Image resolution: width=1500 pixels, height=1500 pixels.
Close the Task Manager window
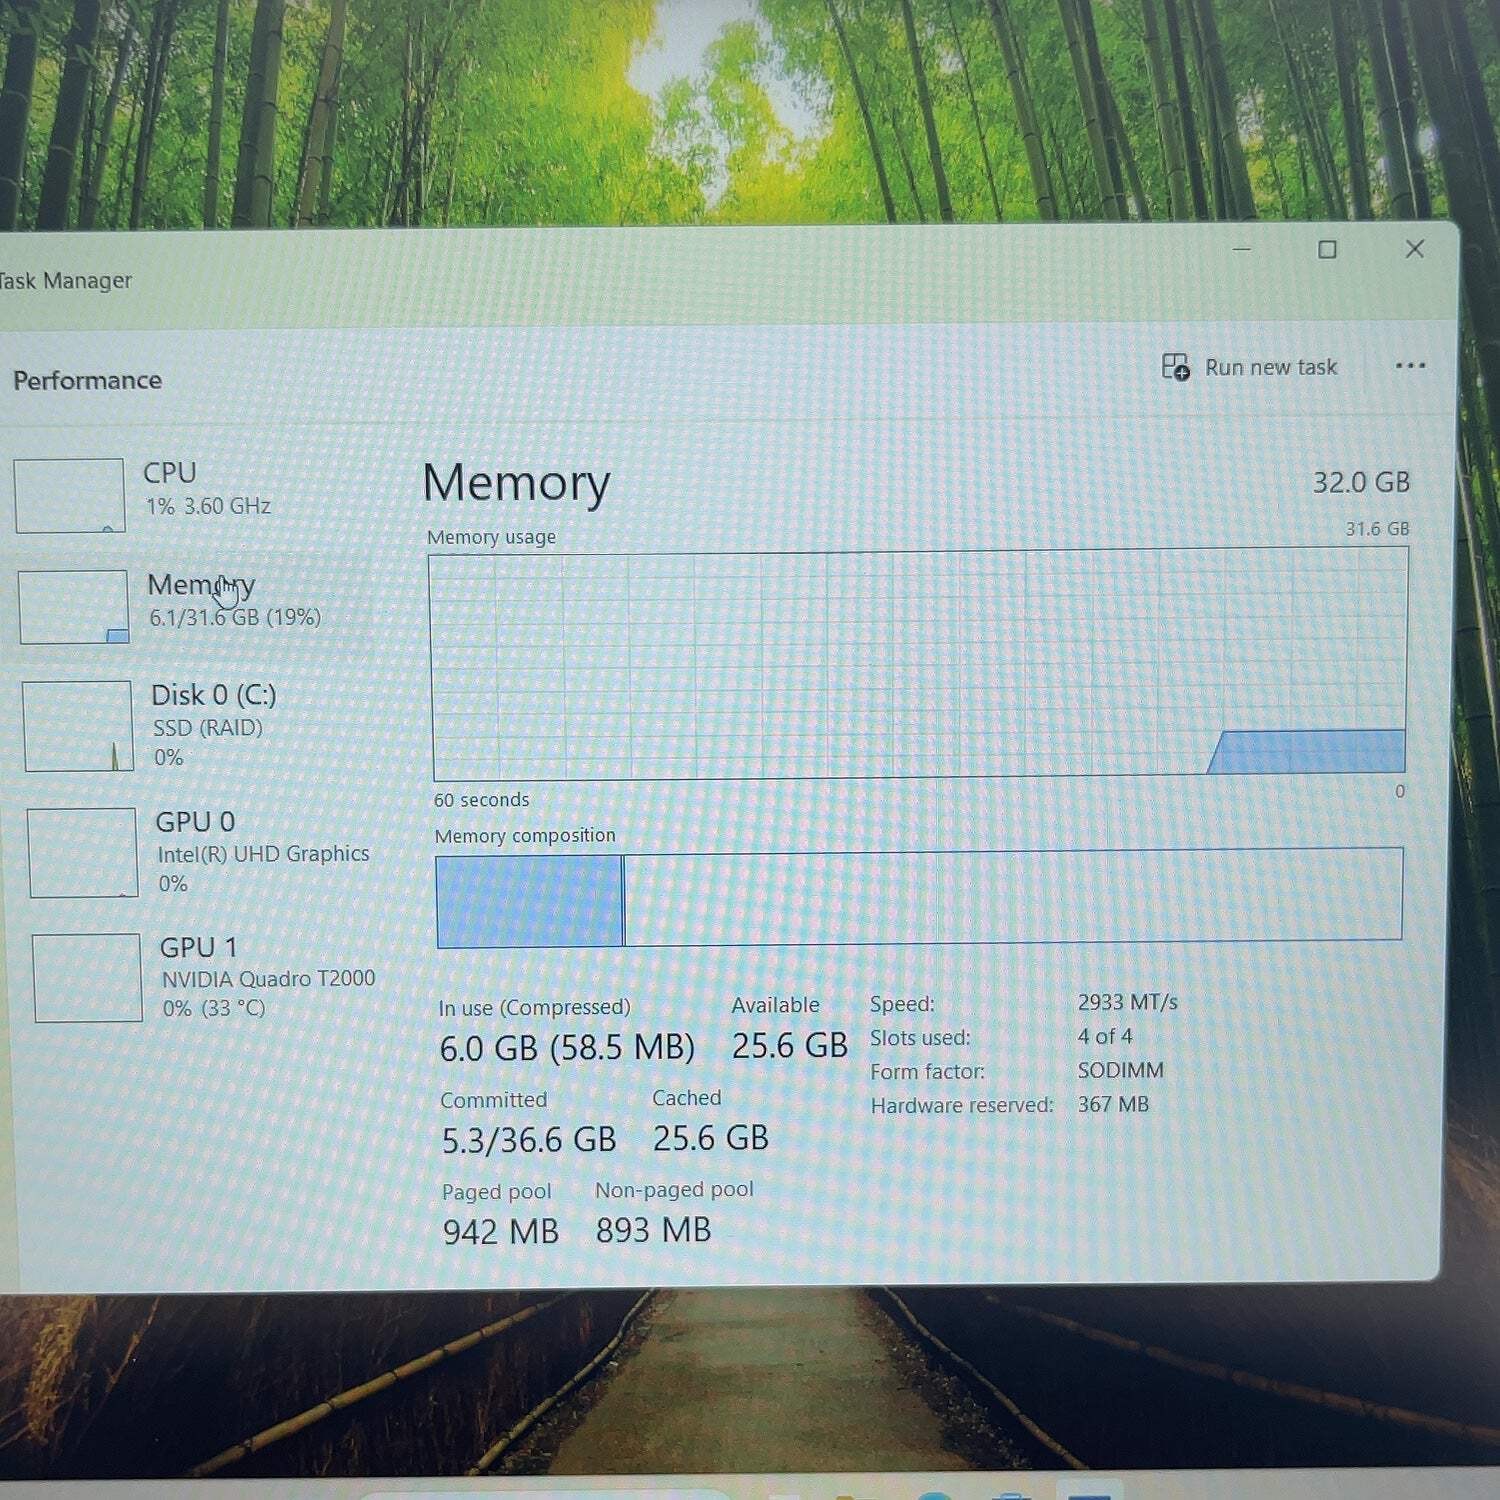[1414, 249]
